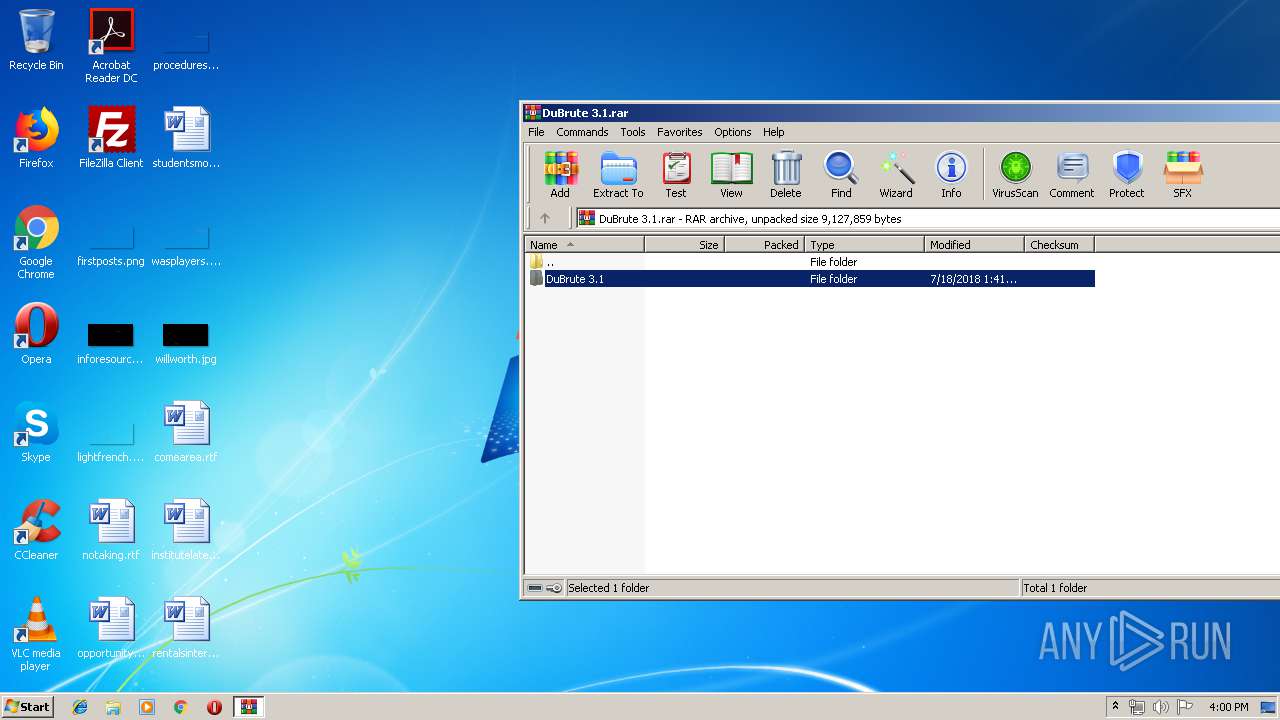Open the willworth.jpg image file
Screen dimensions: 1280x720
pos(186,343)
